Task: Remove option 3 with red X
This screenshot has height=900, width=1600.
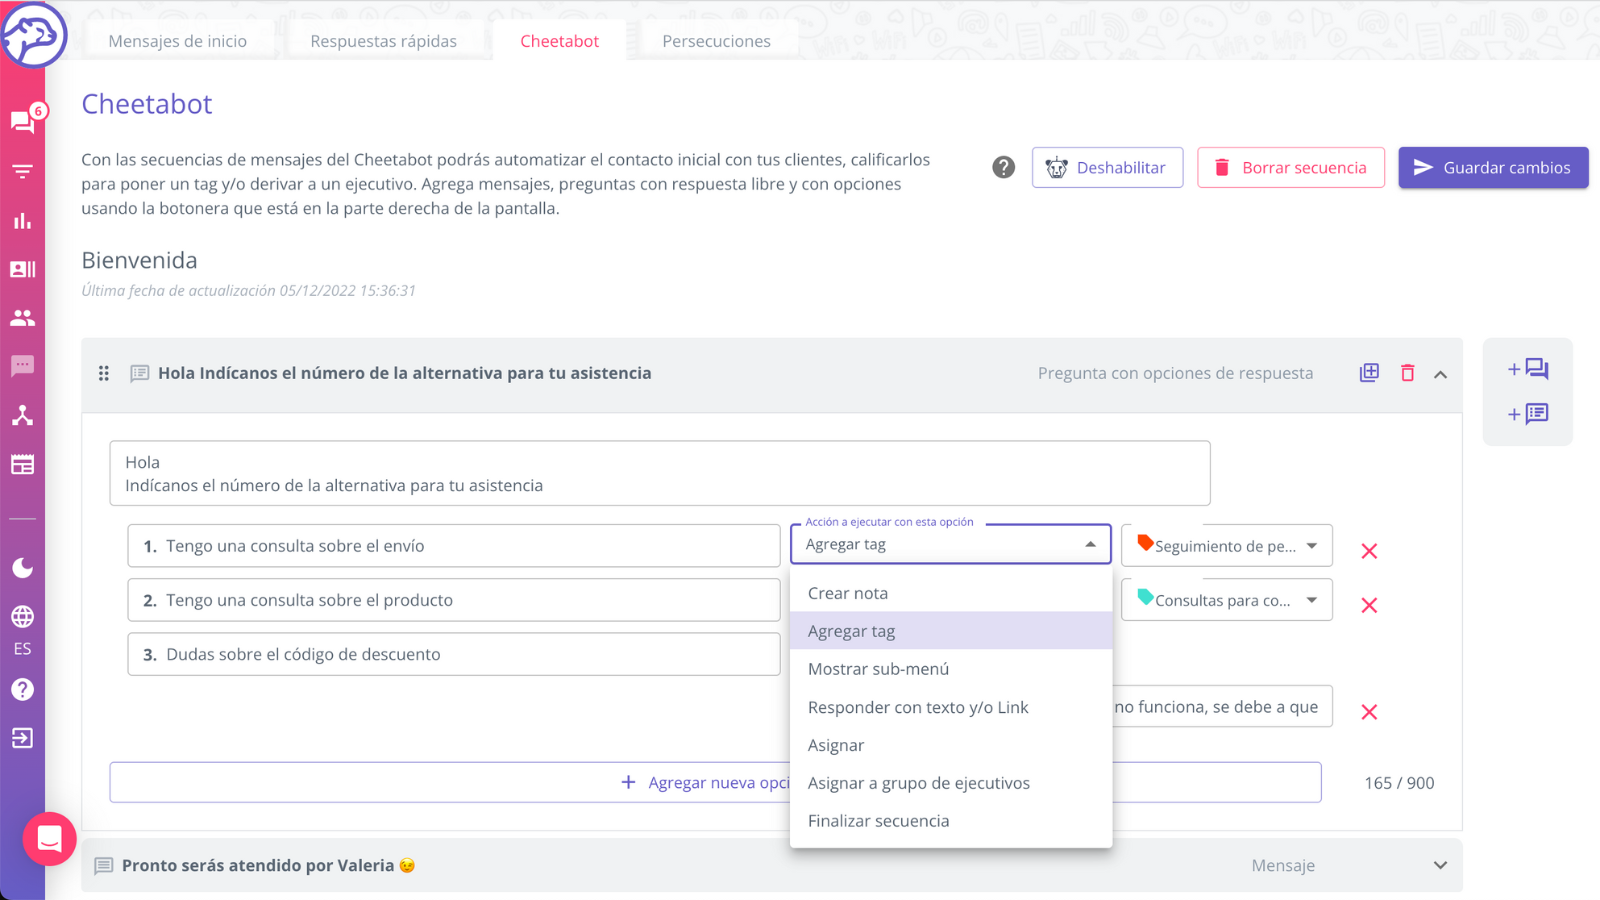Action: tap(1369, 712)
